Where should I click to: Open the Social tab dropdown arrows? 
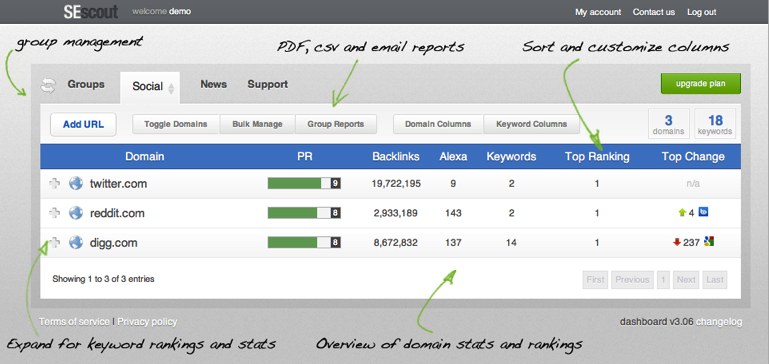[171, 88]
